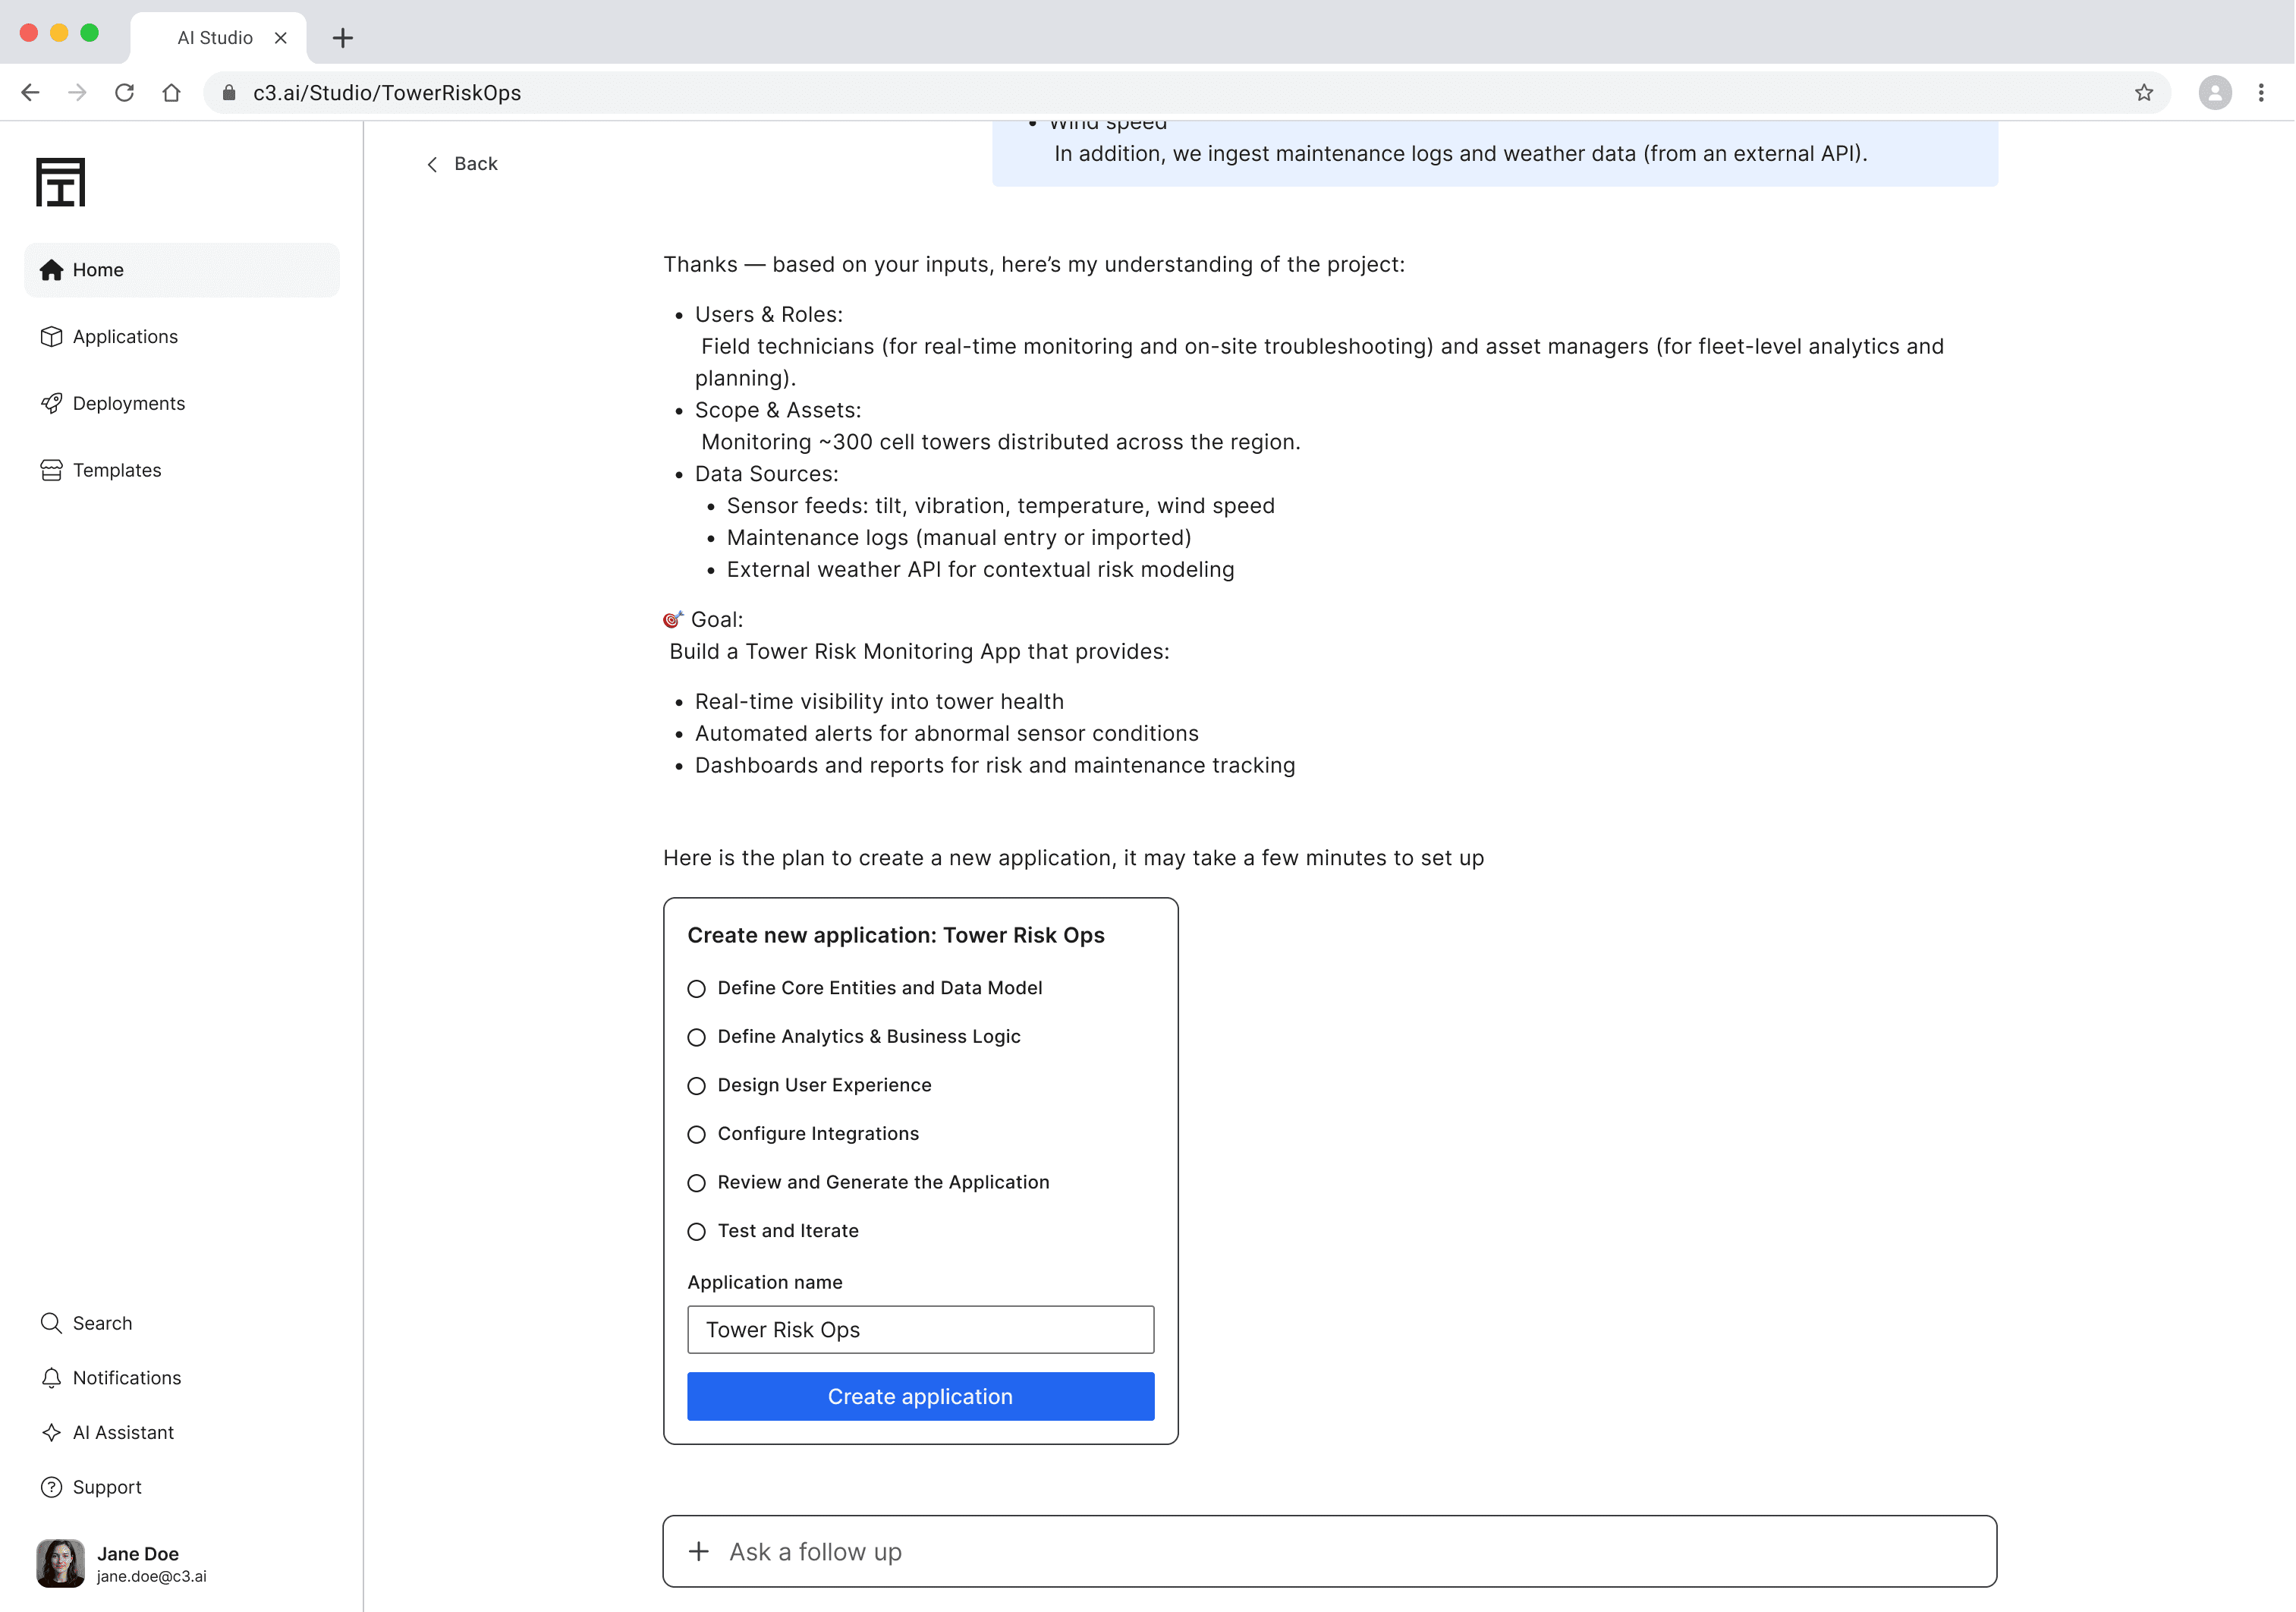Open Deployments via the rocket icon
The width and height of the screenshot is (2296, 1612).
(51, 403)
